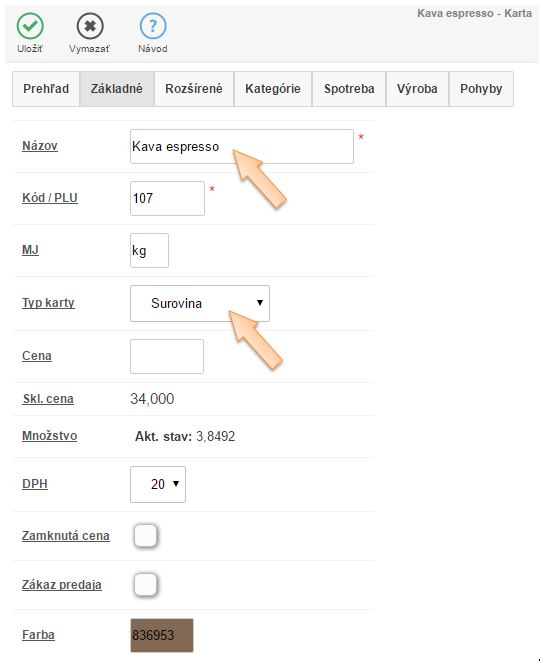Go to the Kategórie tab
The height and width of the screenshot is (661, 540).
point(273,89)
